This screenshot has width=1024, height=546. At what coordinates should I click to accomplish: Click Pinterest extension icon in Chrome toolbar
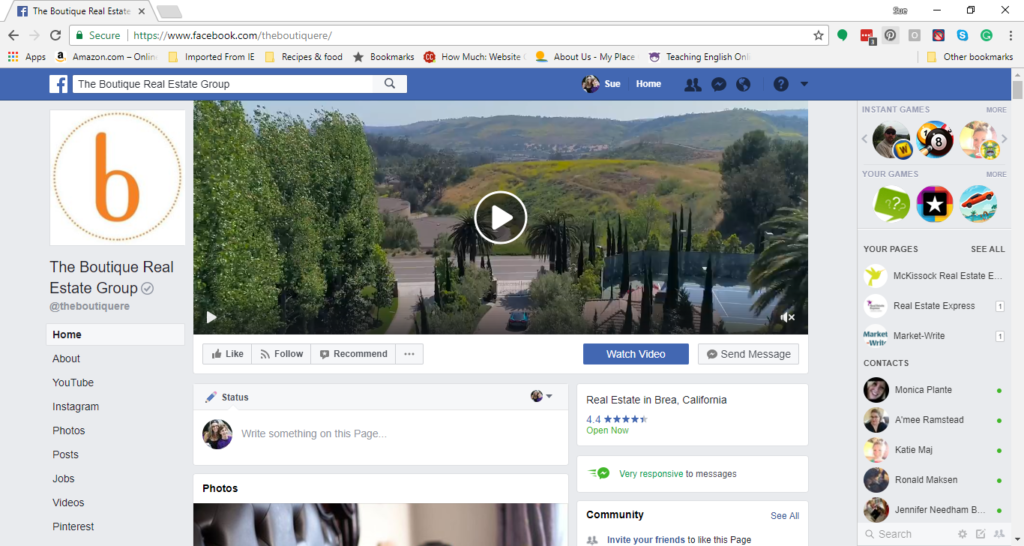pyautogui.click(x=890, y=35)
